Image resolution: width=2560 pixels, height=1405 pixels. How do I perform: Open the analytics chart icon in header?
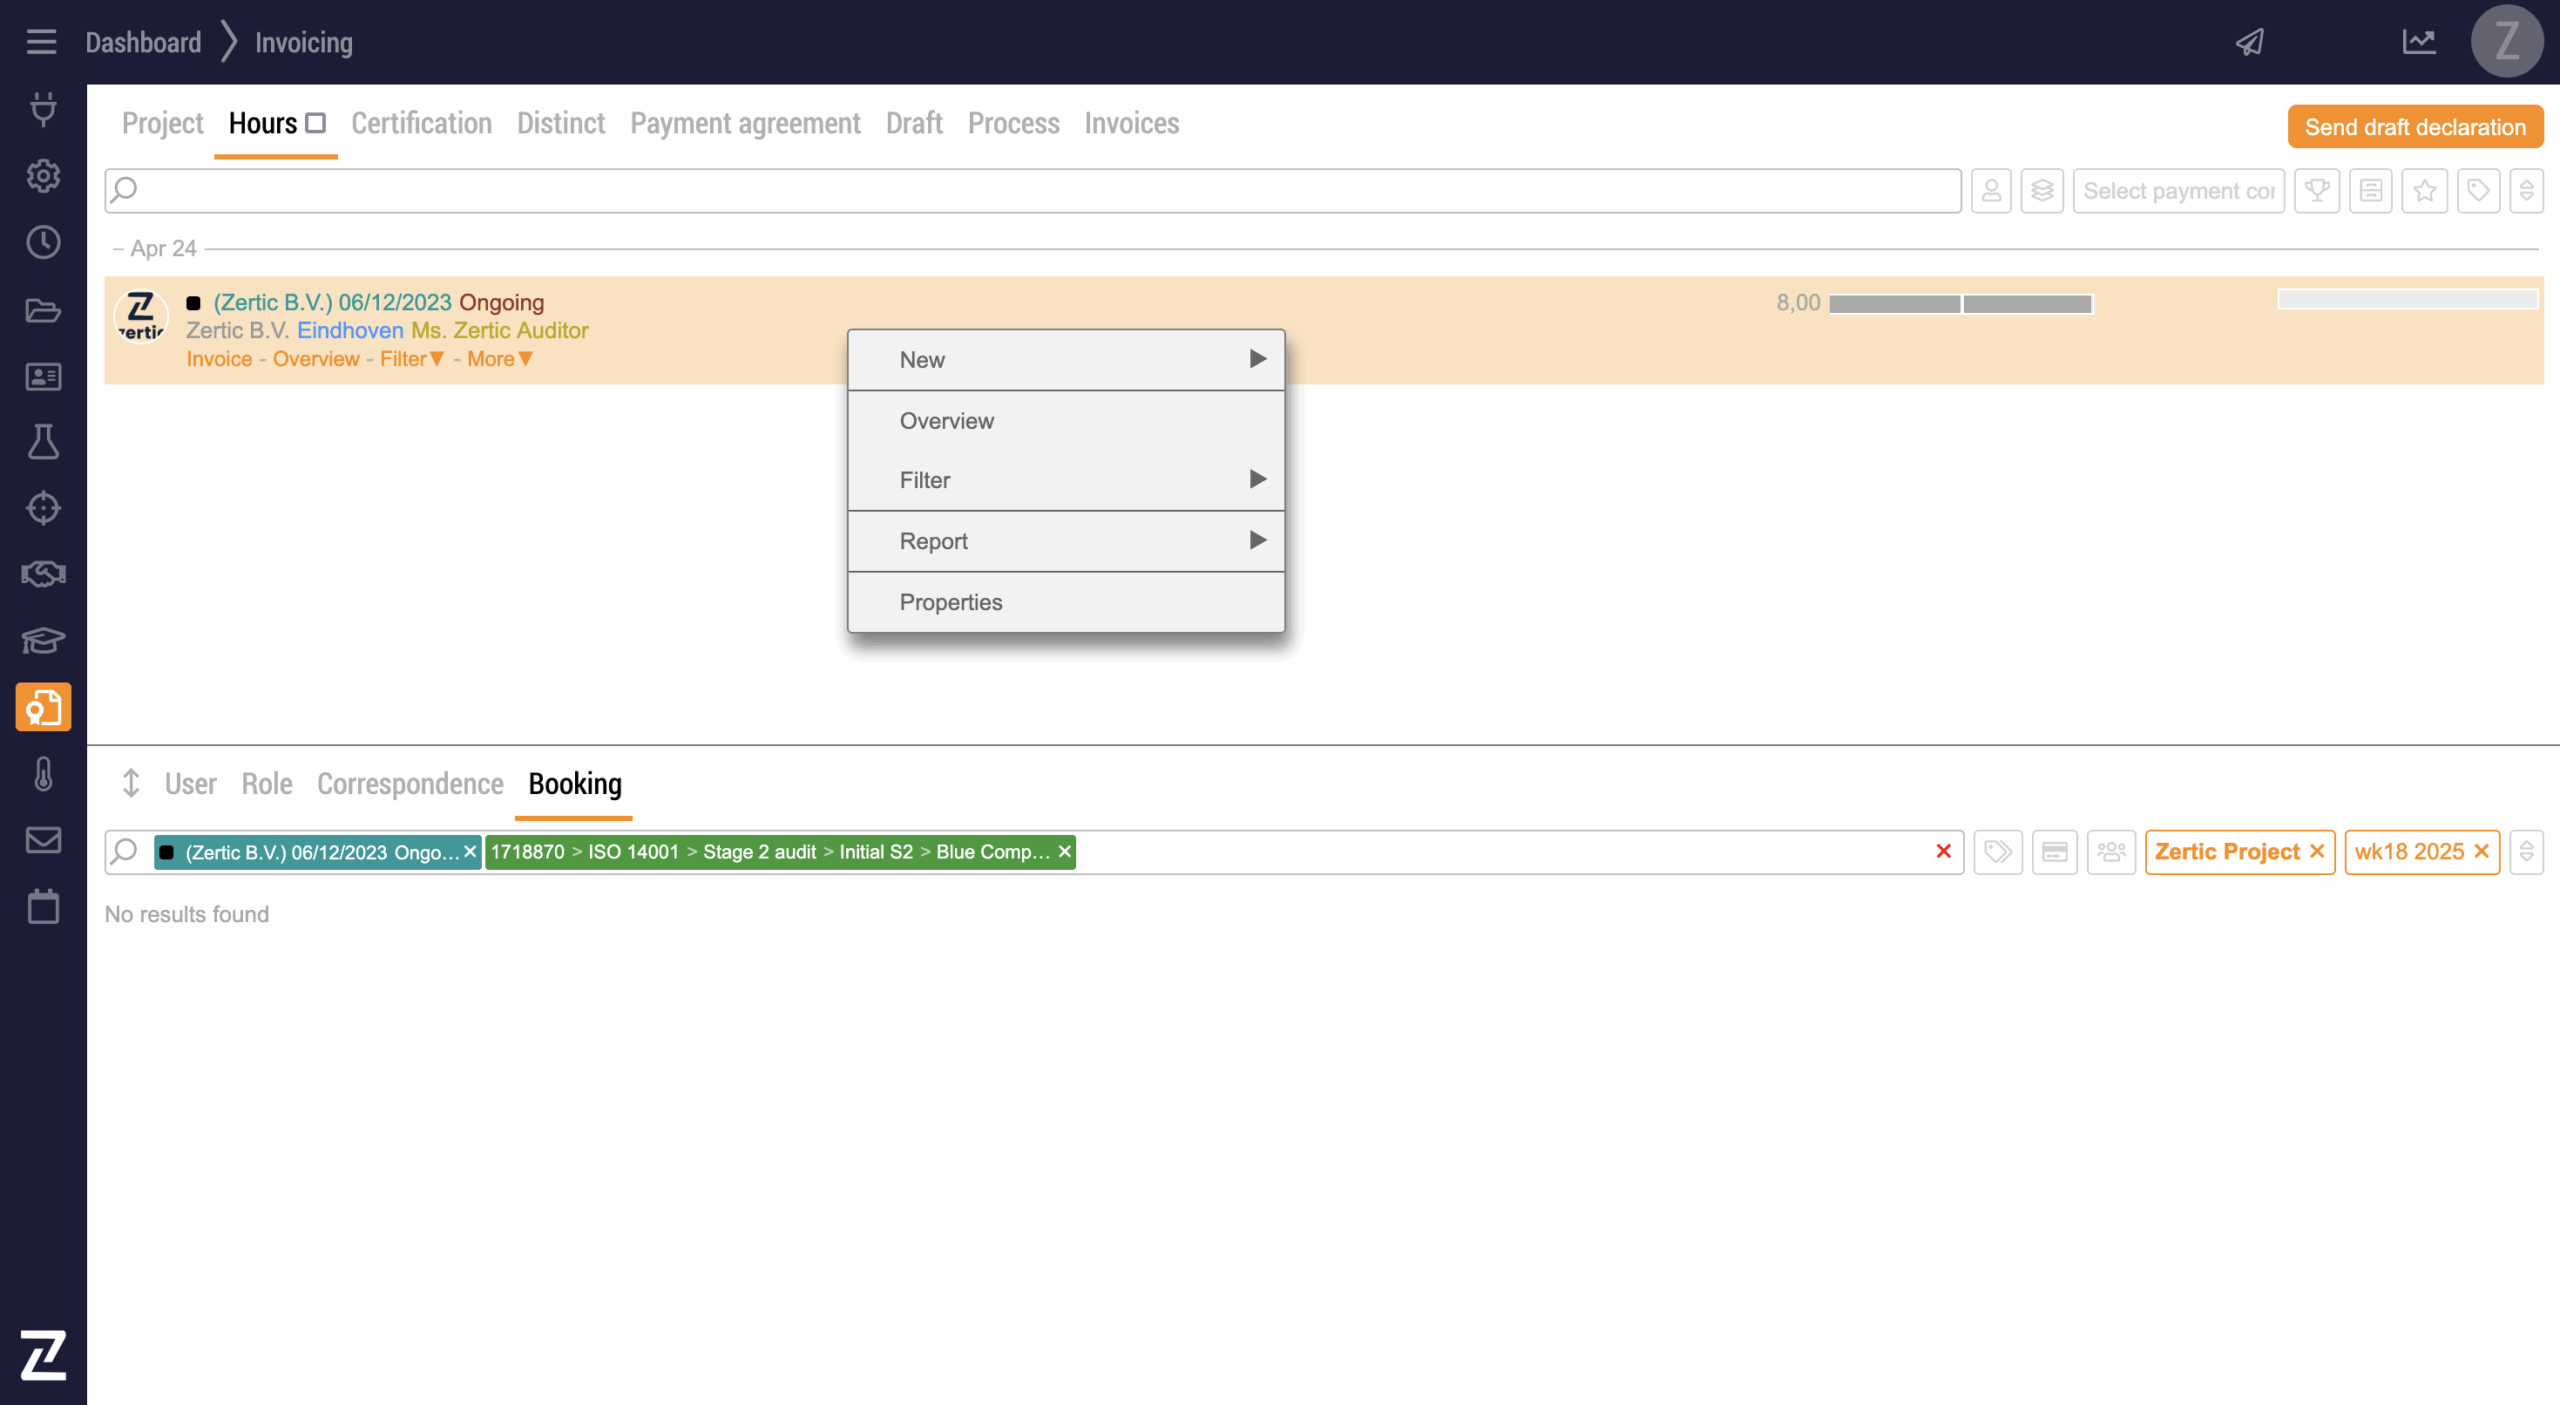[2419, 42]
